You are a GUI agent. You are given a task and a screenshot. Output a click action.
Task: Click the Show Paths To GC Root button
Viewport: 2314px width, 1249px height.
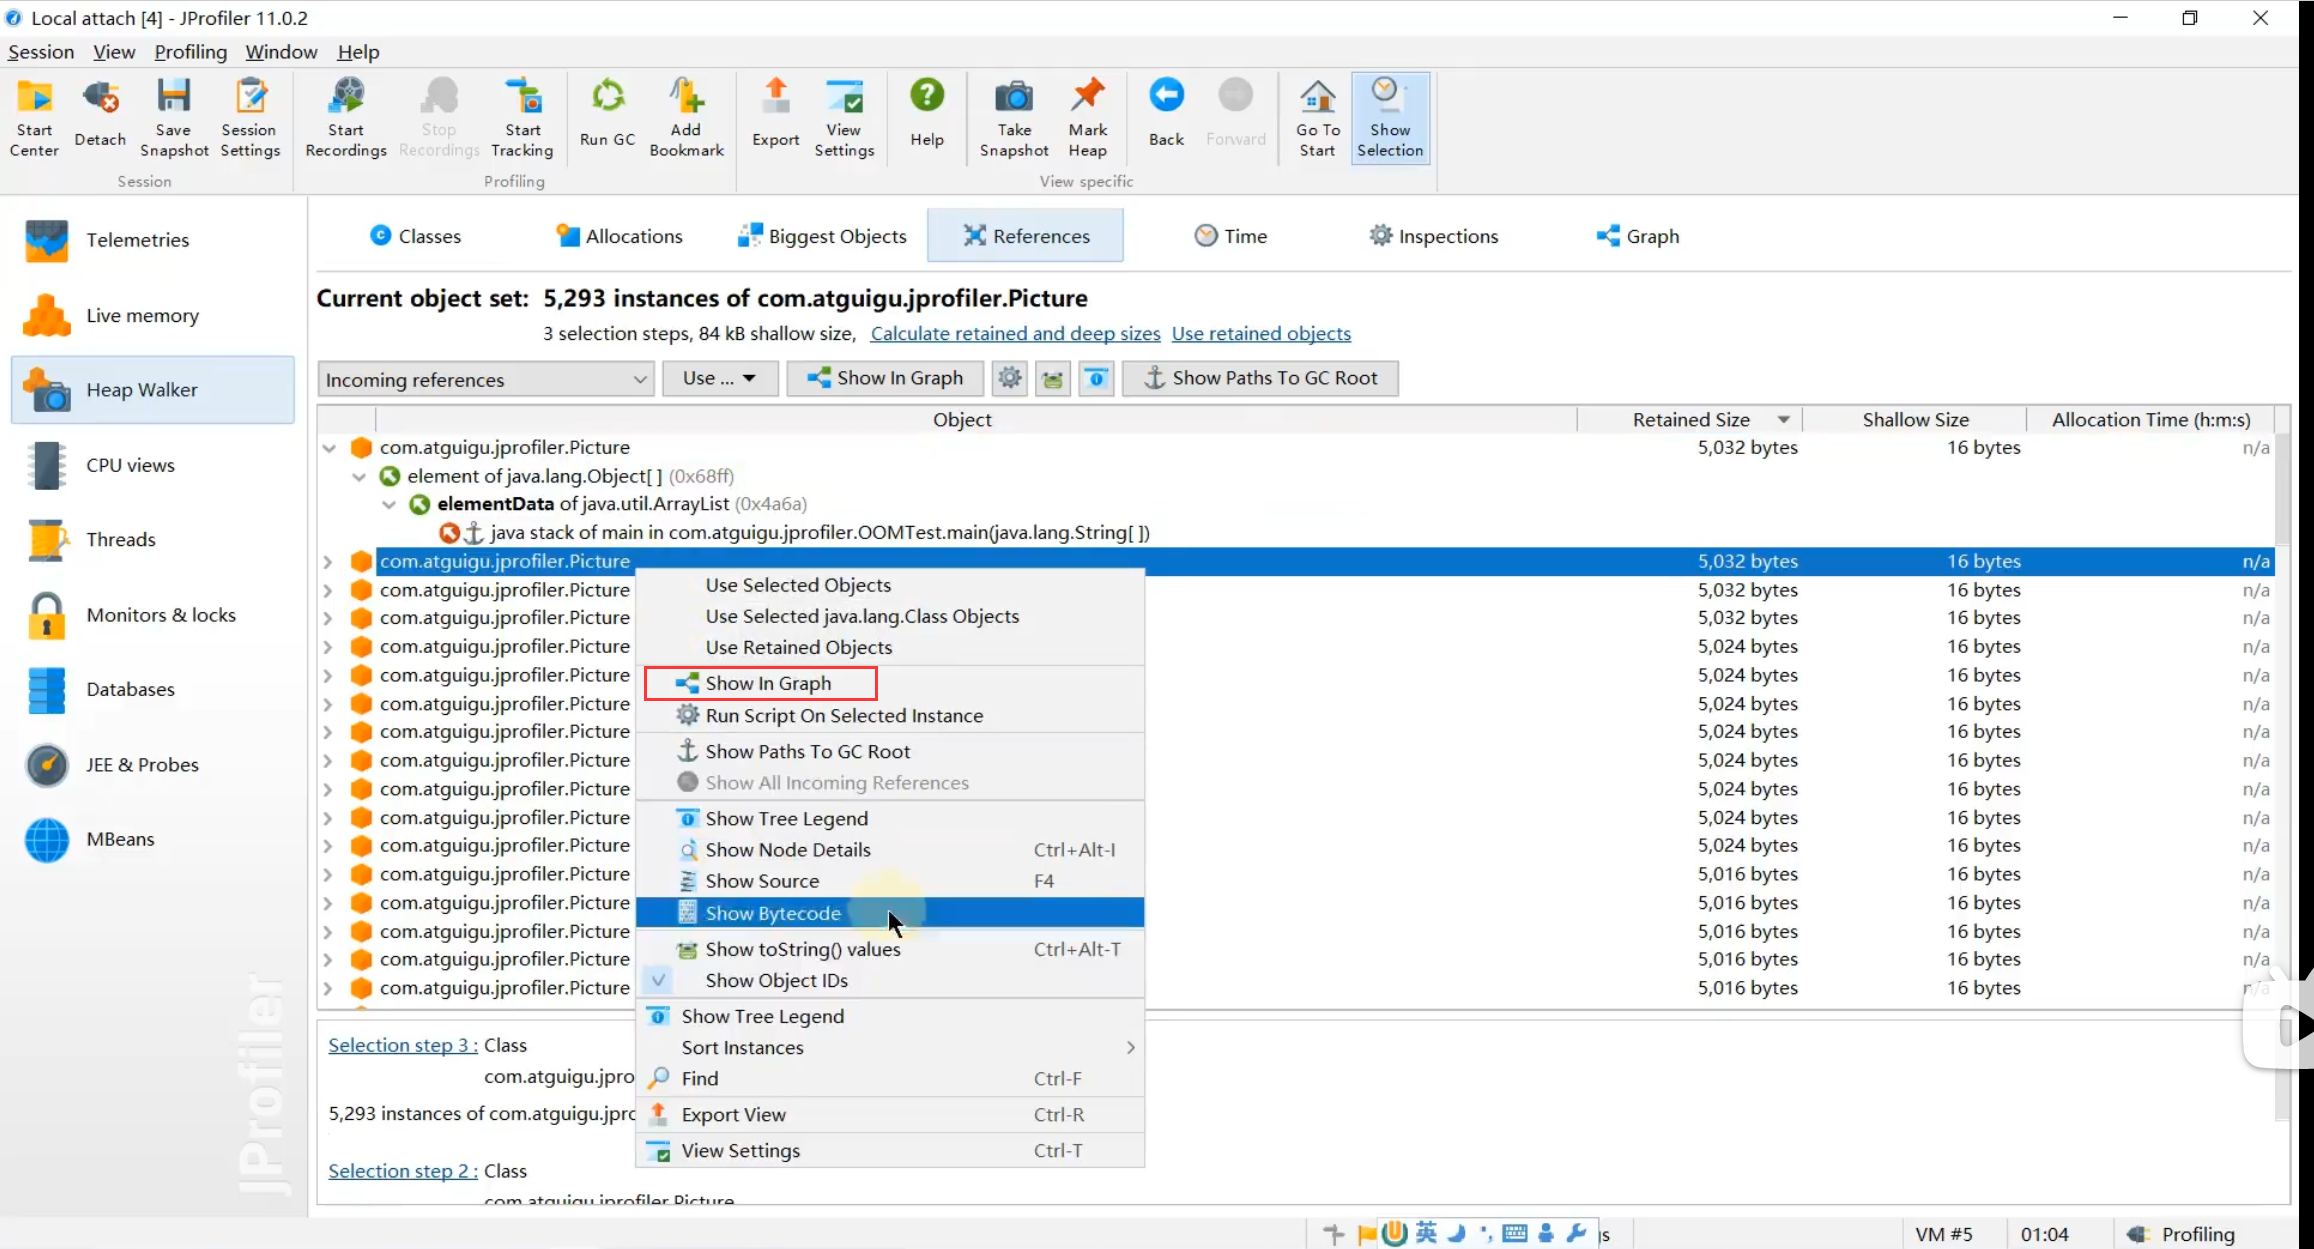click(1260, 378)
